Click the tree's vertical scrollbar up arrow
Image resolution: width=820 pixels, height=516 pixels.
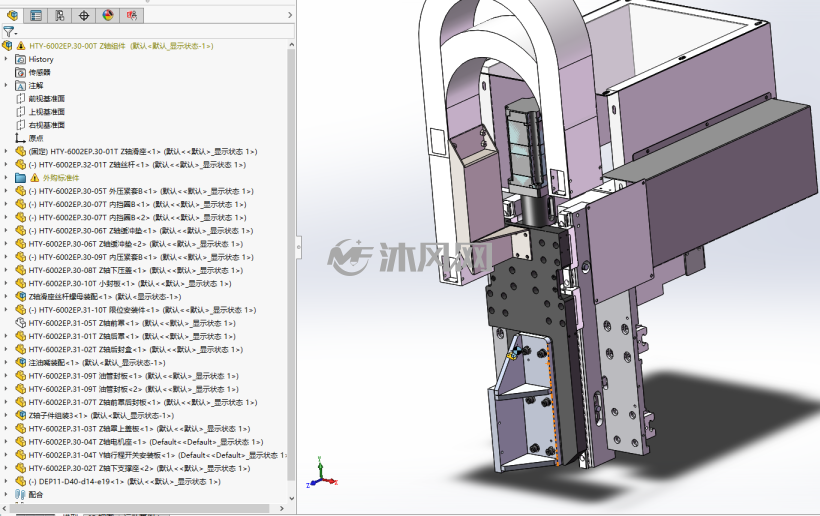pyautogui.click(x=291, y=45)
